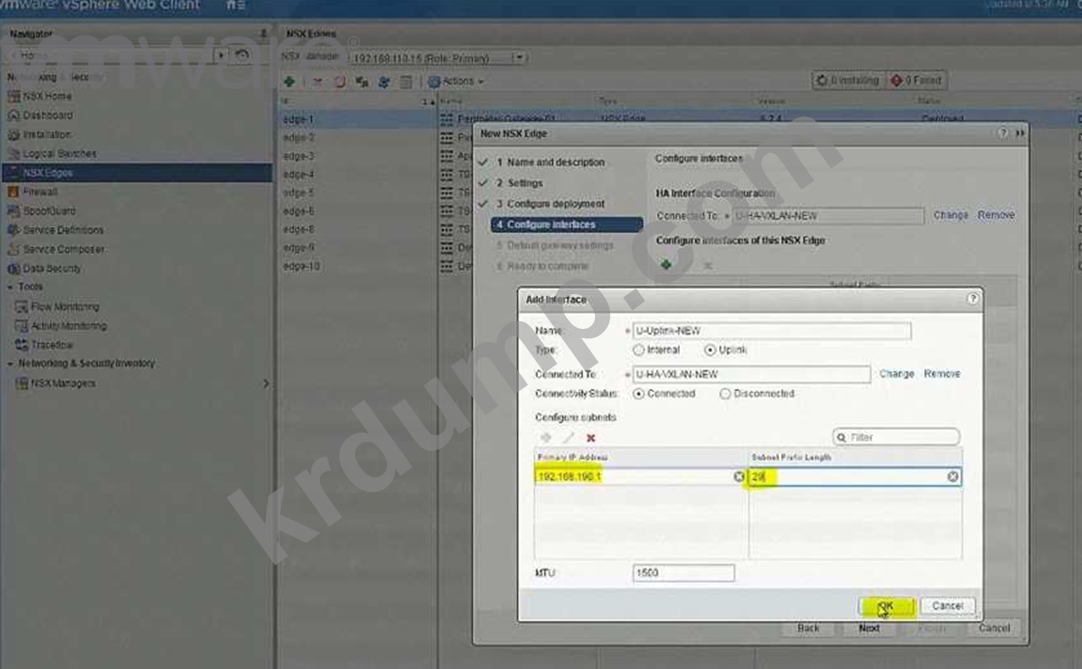Screen dimensions: 1082x669
Task: Click the SpoofGuard icon in navigator
Action: point(13,211)
